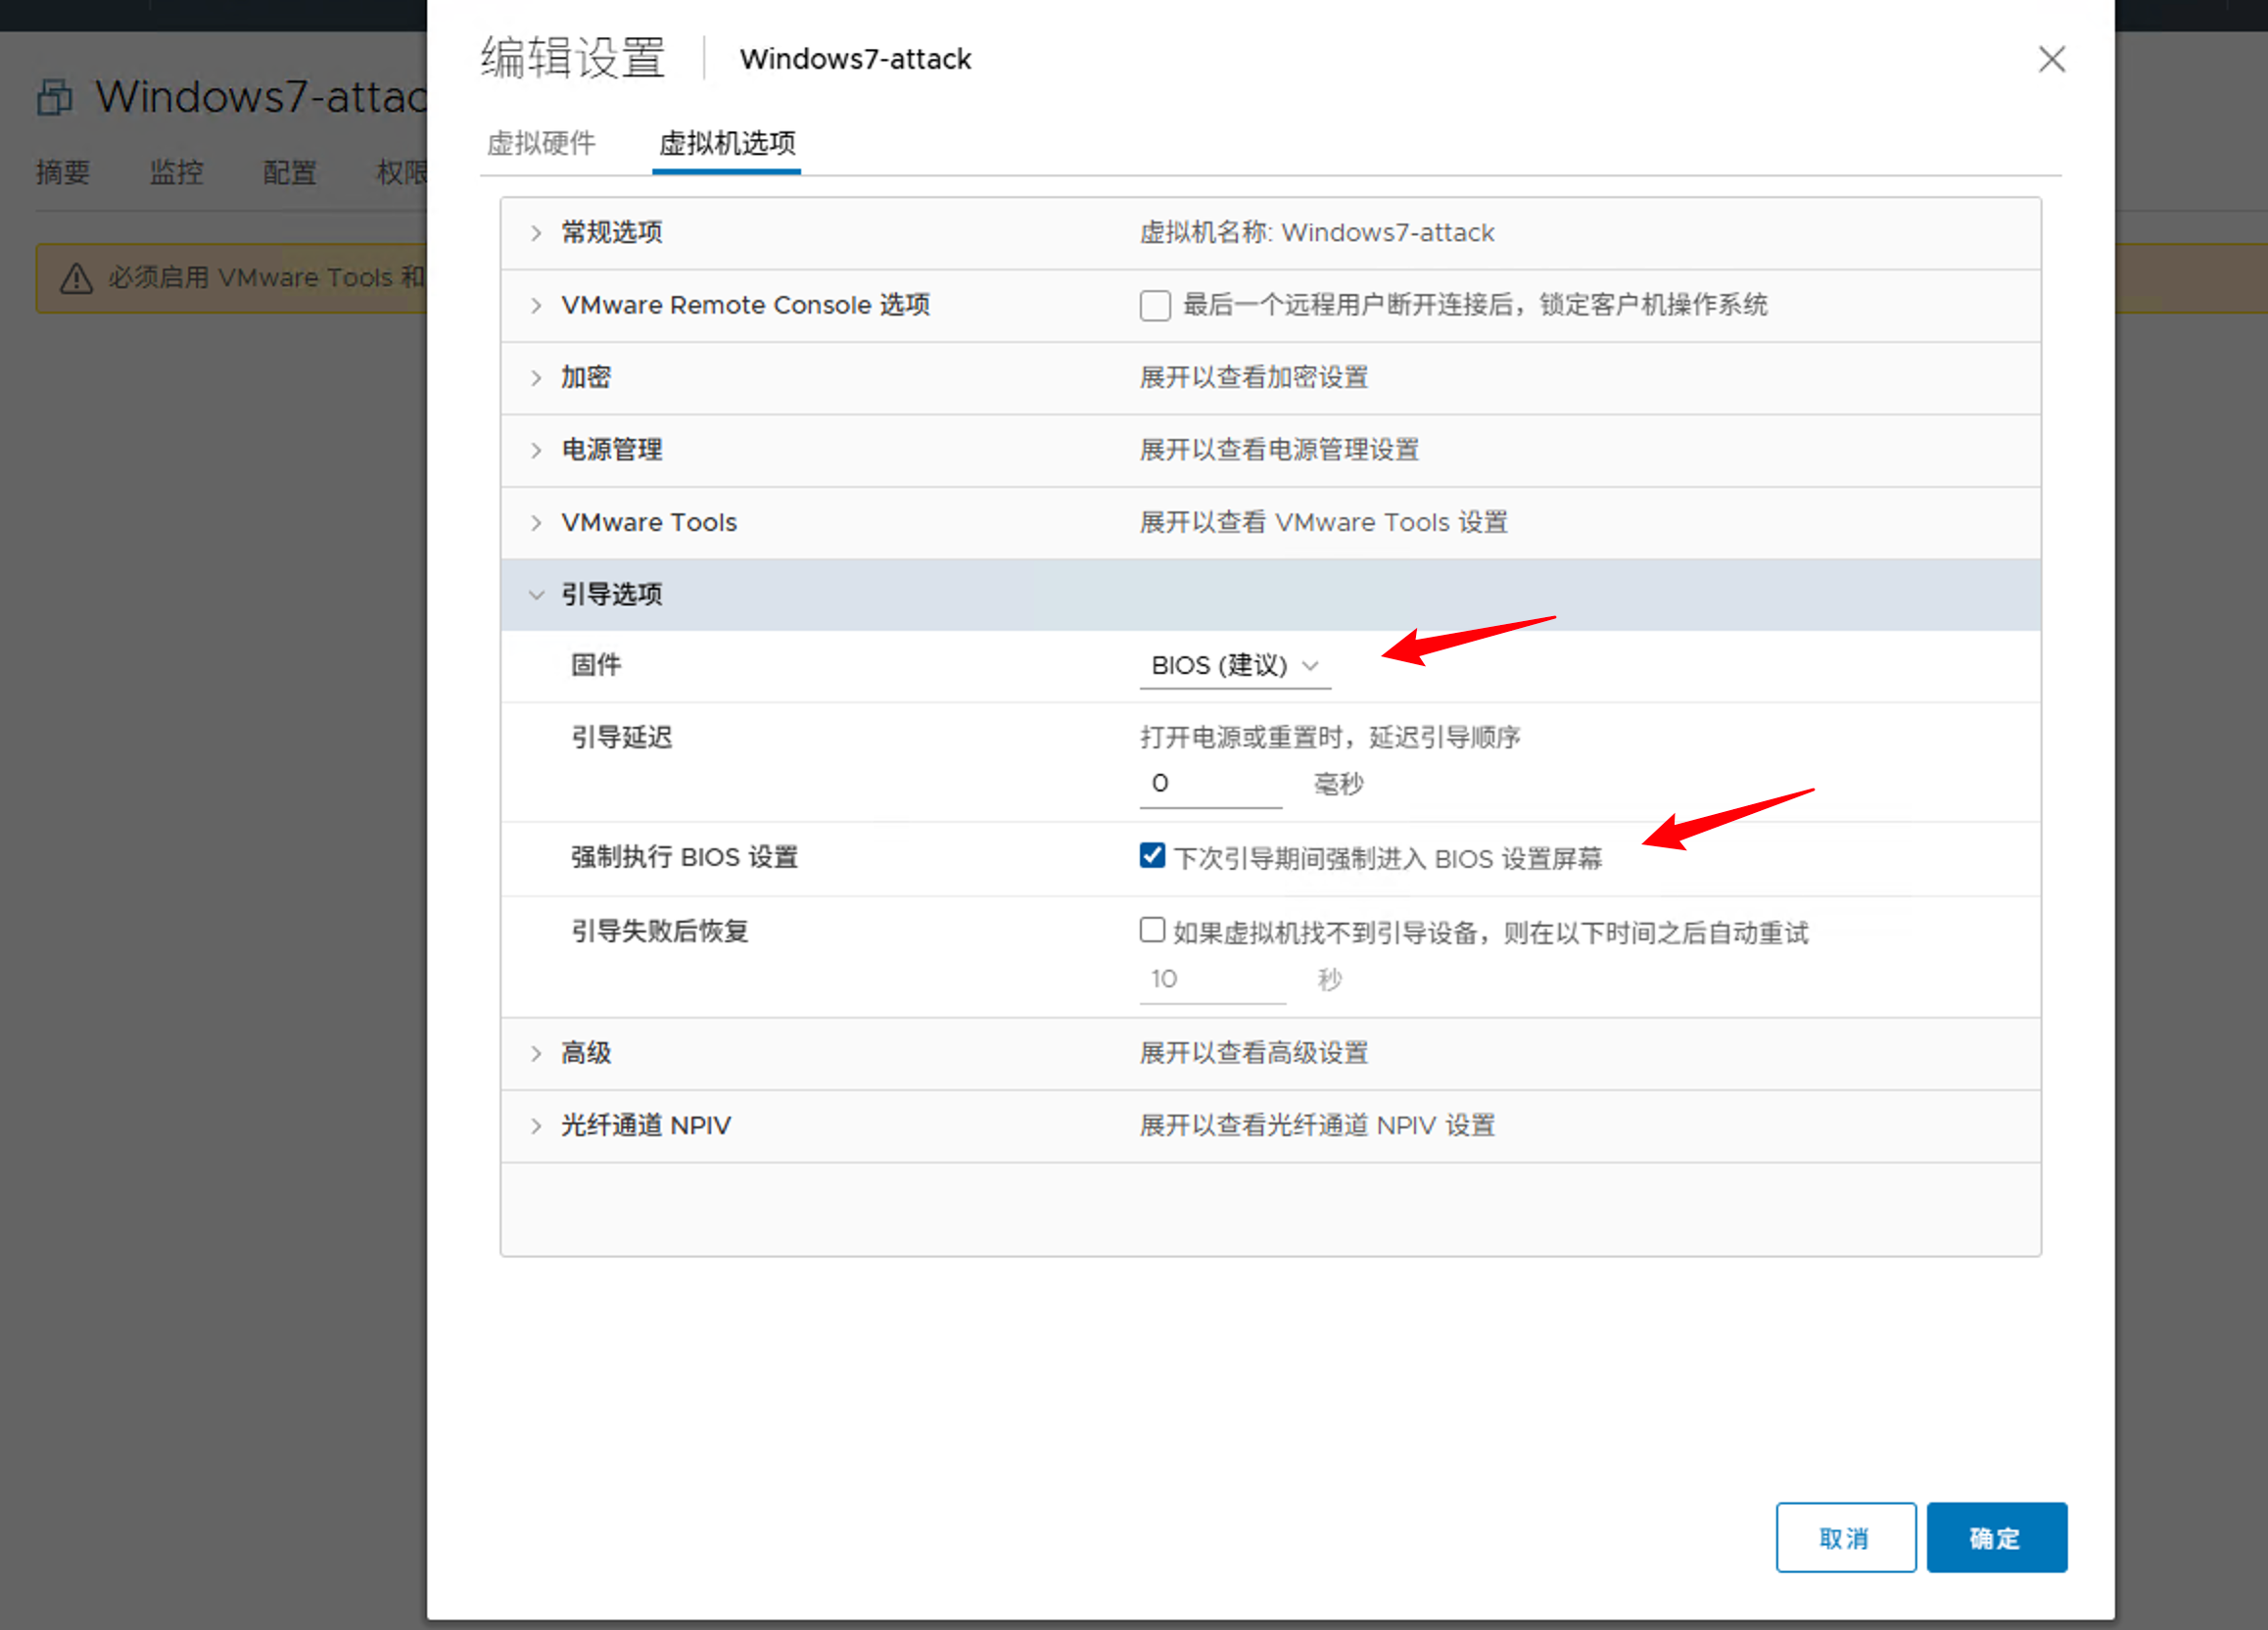
Task: Click the 确定 button
Action: coord(1995,1537)
